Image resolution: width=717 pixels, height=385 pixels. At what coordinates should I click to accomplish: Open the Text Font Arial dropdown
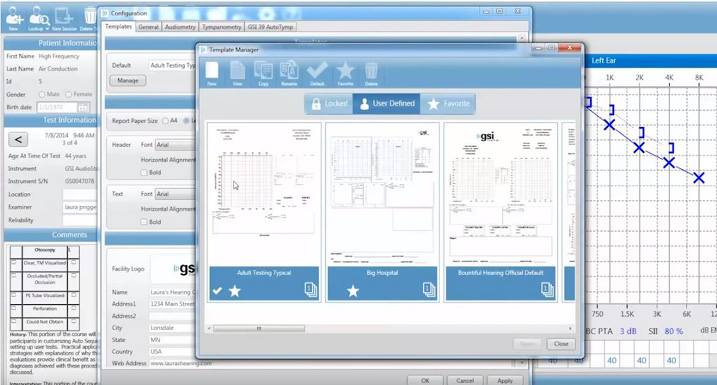[175, 194]
